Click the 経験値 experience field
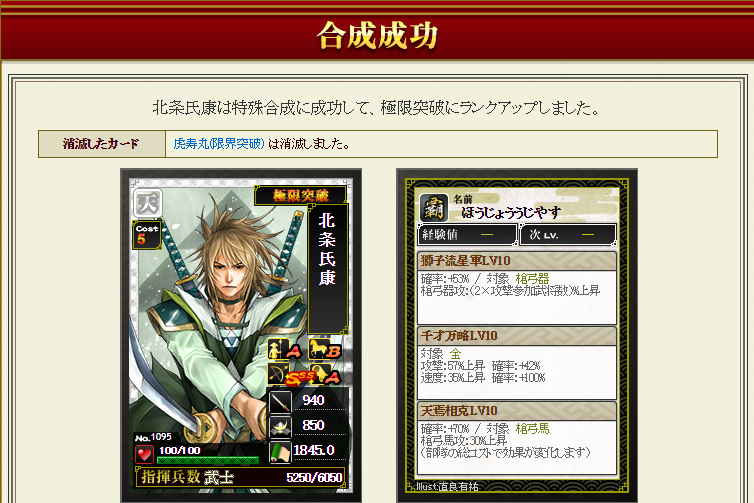Viewport: 754px width, 503px height. pyautogui.click(x=468, y=235)
